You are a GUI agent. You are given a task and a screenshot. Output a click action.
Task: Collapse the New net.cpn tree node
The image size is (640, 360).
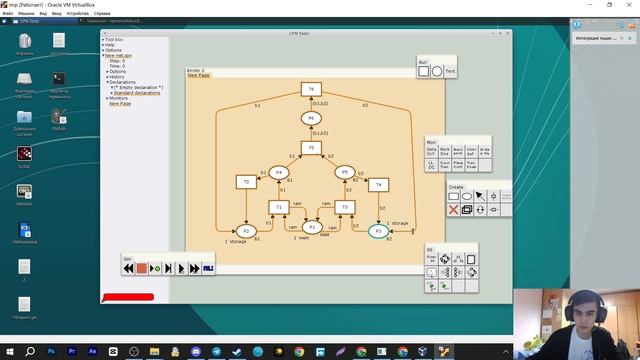pos(103,56)
